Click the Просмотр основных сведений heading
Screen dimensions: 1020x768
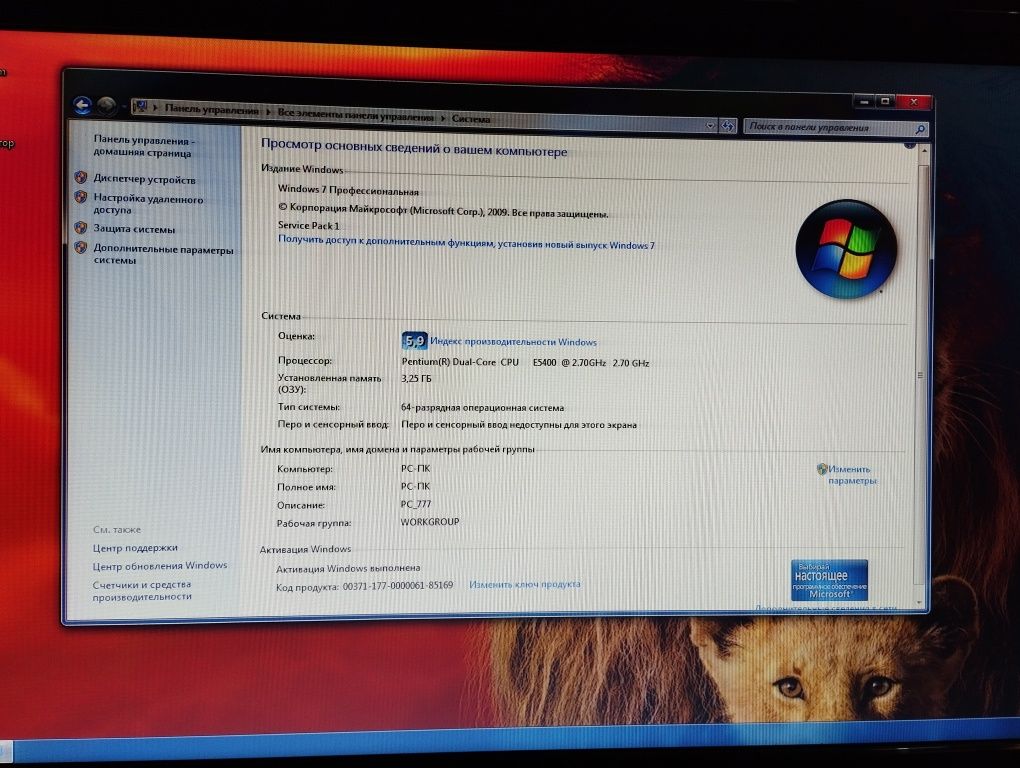pos(414,147)
